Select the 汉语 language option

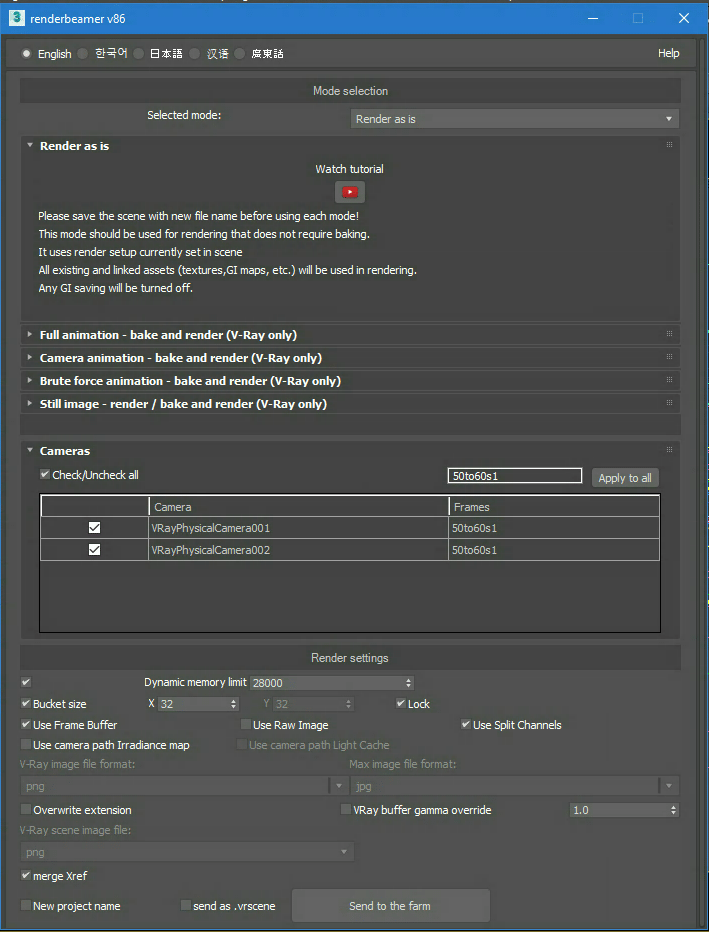209,53
